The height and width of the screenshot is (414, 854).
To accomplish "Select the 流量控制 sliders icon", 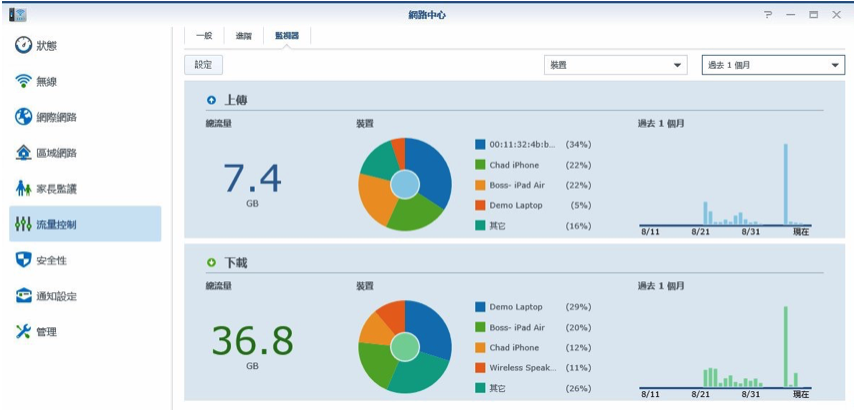I will pyautogui.click(x=23, y=224).
